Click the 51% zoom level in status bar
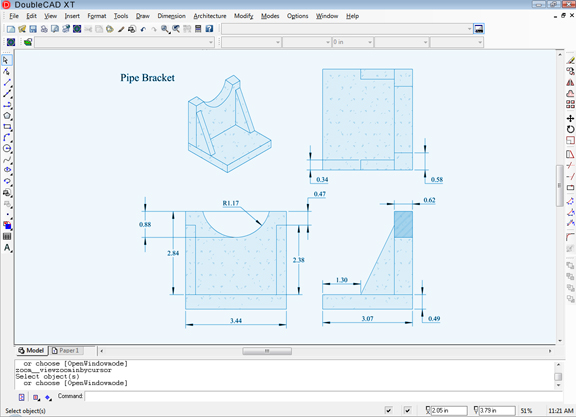The height and width of the screenshot is (417, 576). click(526, 411)
